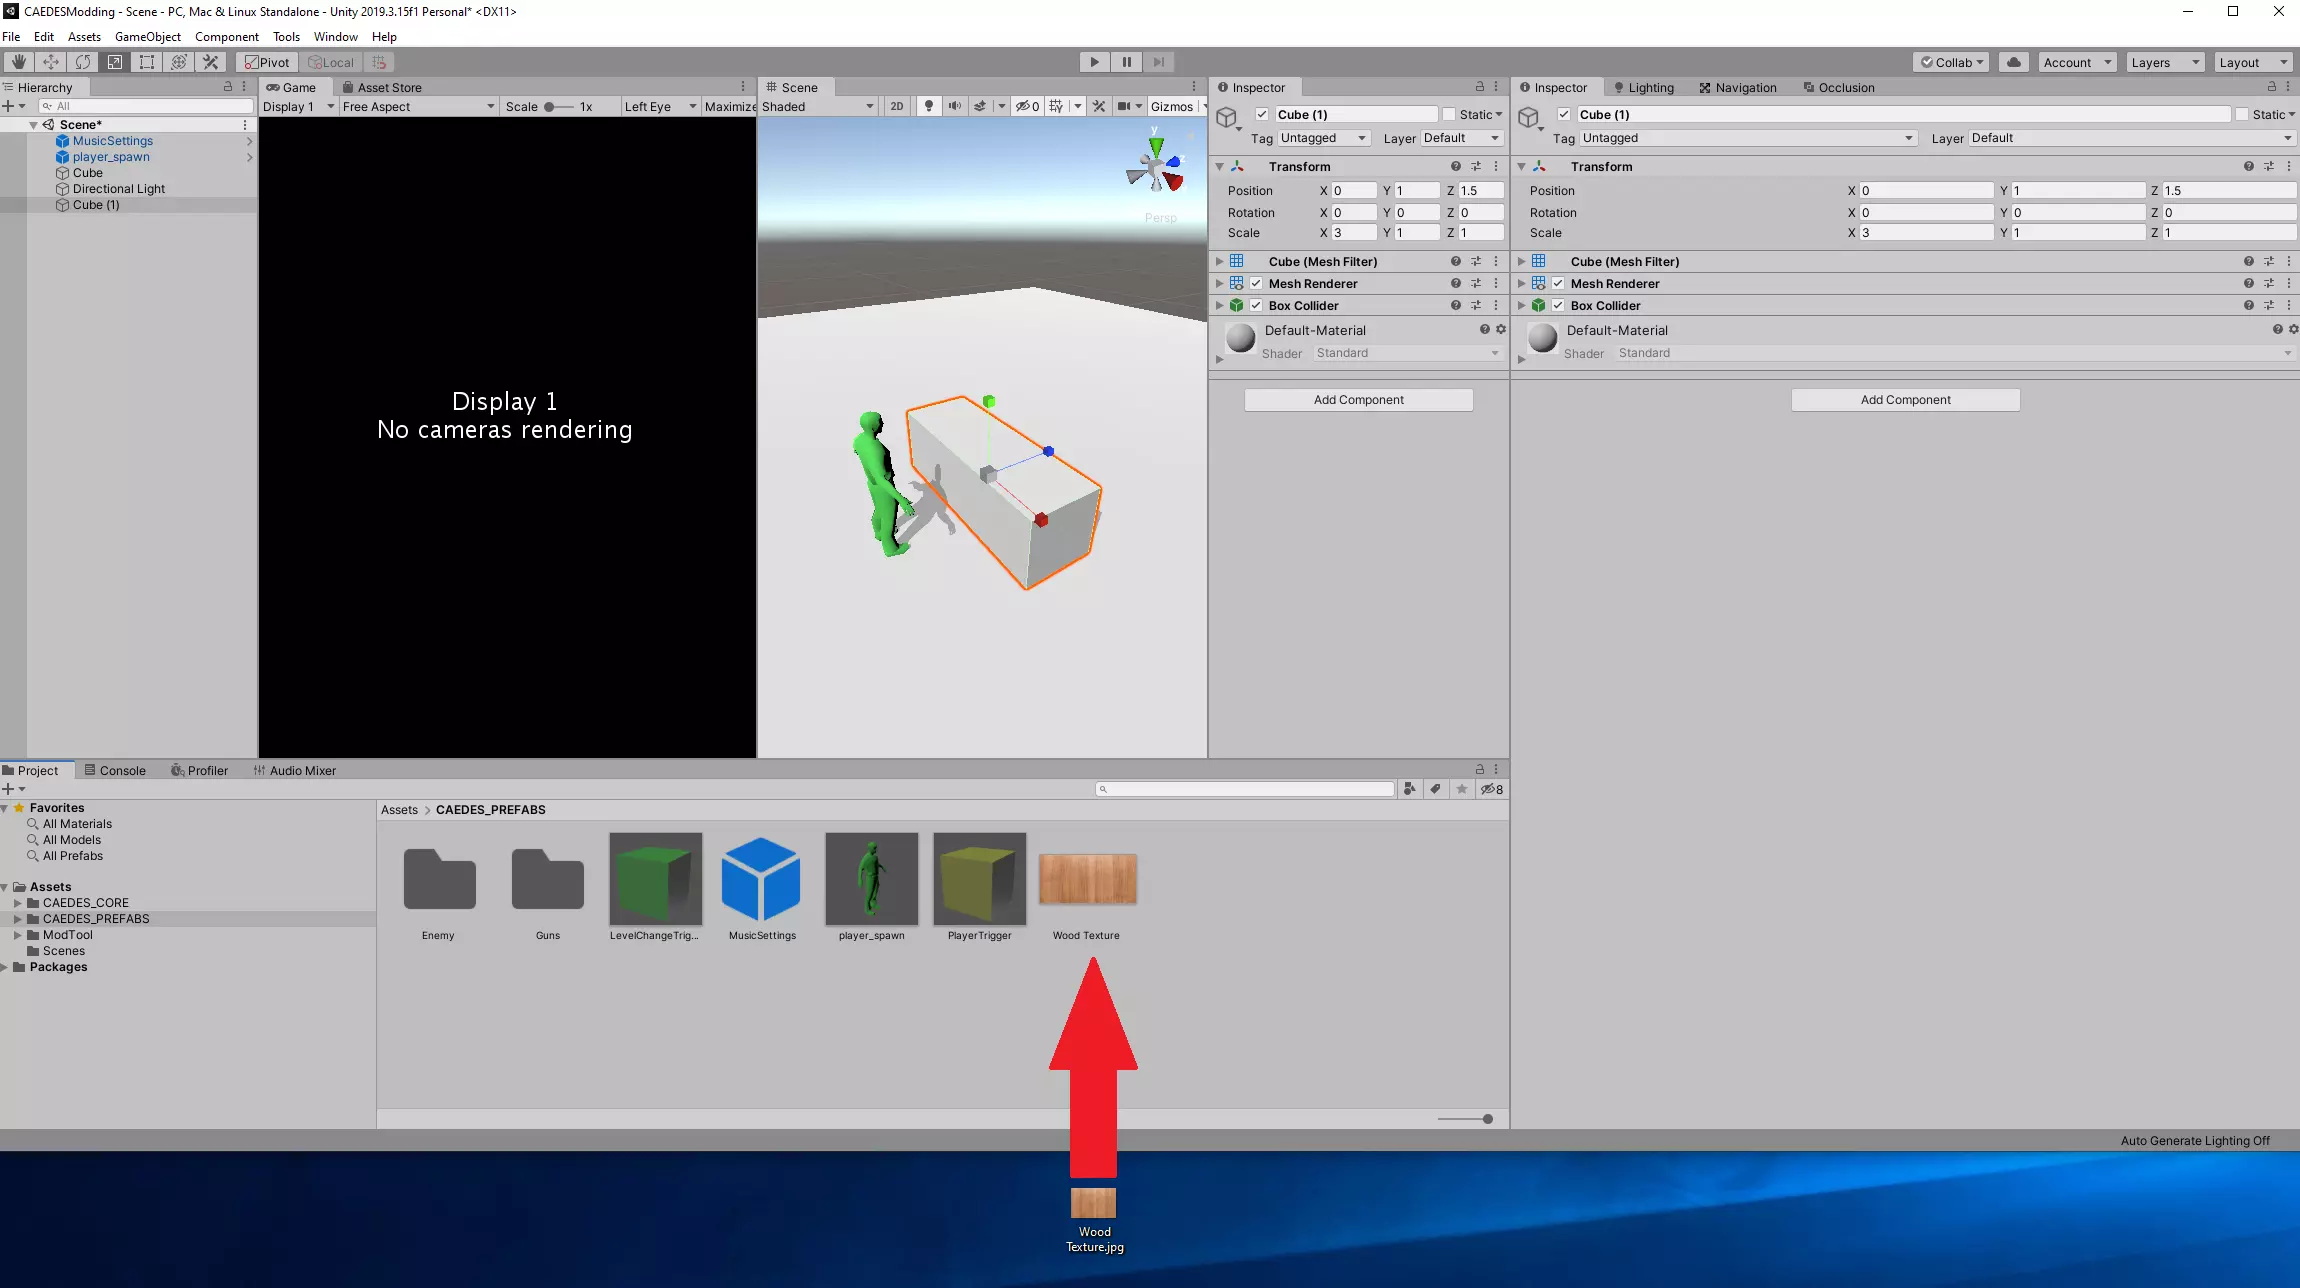The height and width of the screenshot is (1288, 2300).
Task: Uncheck Mesh Renderer in right Inspector
Action: (x=1558, y=284)
